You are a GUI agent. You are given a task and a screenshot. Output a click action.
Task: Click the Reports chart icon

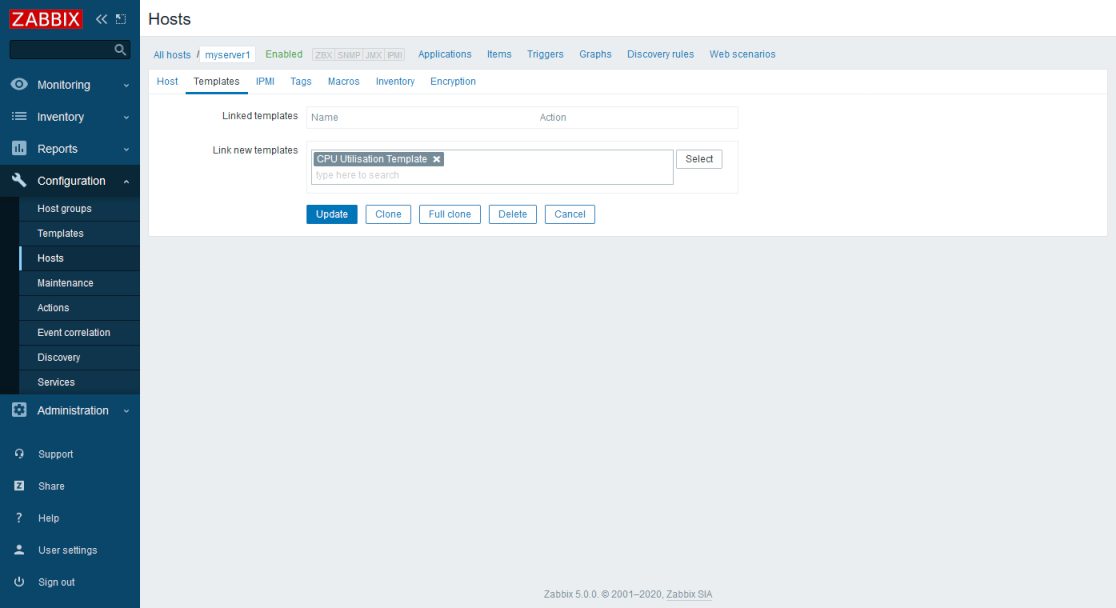click(19, 148)
